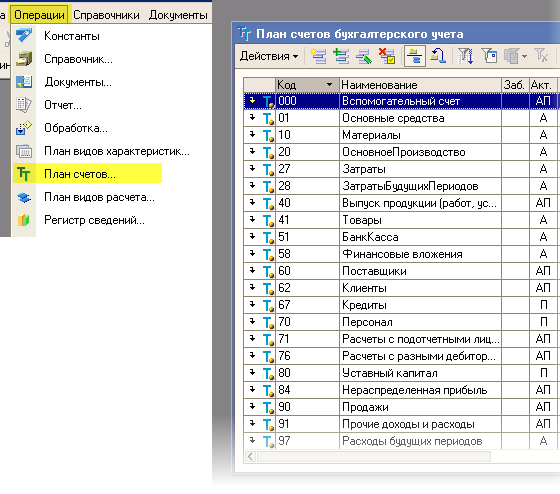Click the go to parent level icon
The height and width of the screenshot is (494, 560).
[x=438, y=56]
